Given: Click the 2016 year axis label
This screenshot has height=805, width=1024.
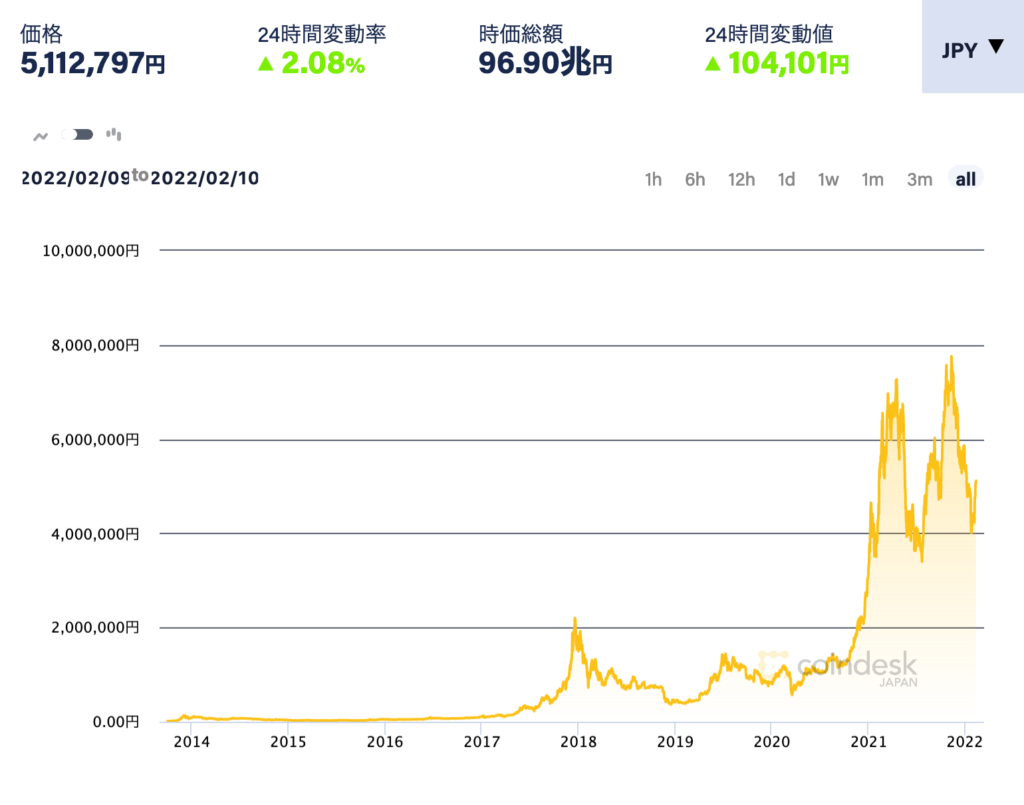Looking at the screenshot, I should click(x=385, y=742).
